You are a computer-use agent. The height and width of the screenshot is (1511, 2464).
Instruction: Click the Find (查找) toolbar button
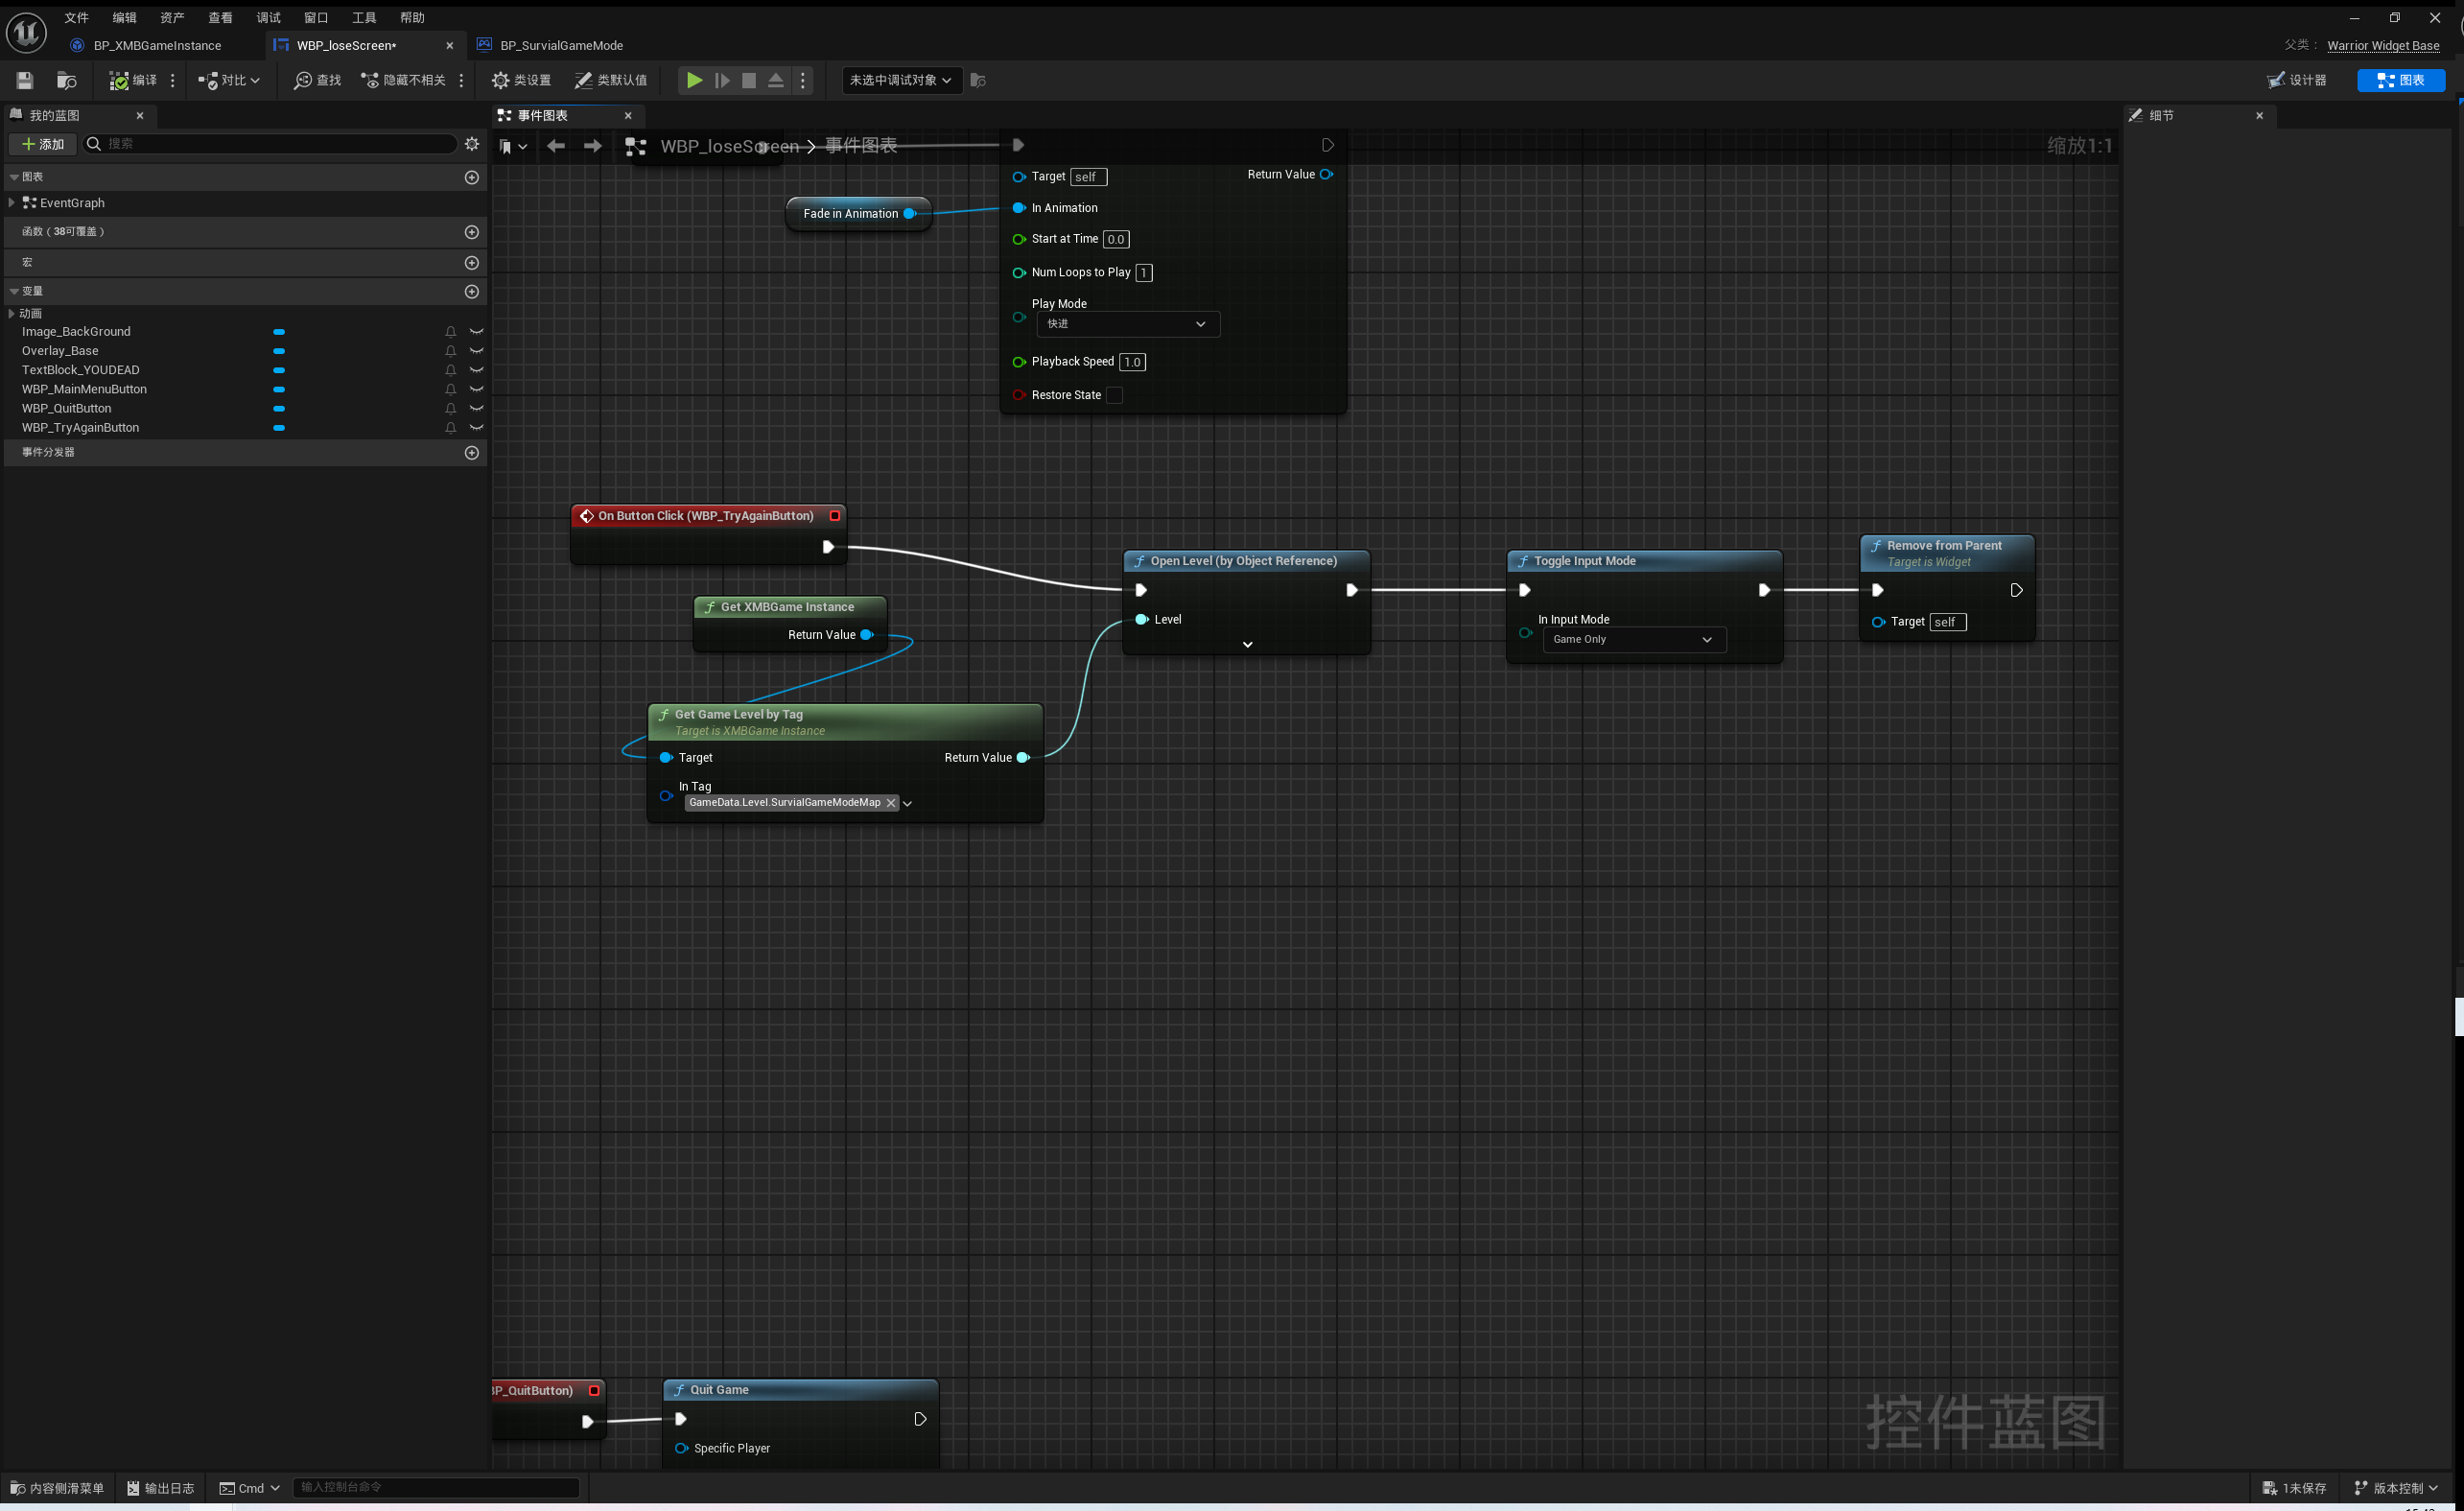pyautogui.click(x=317, y=80)
